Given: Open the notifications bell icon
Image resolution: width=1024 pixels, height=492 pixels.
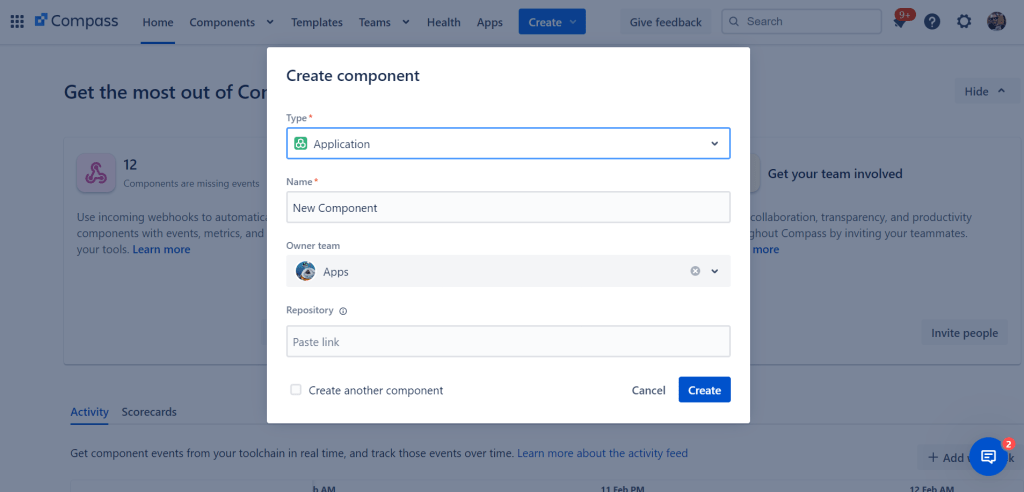Looking at the screenshot, I should 901,21.
